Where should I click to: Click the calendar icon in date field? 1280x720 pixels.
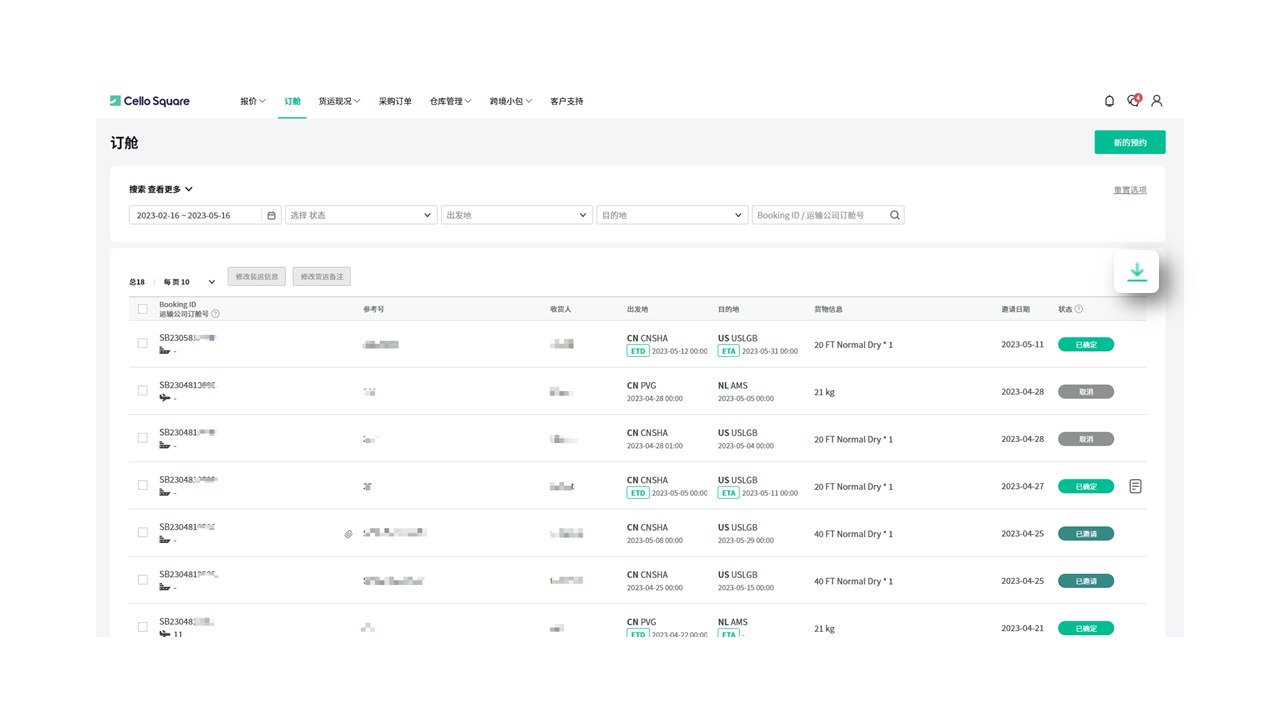271,215
